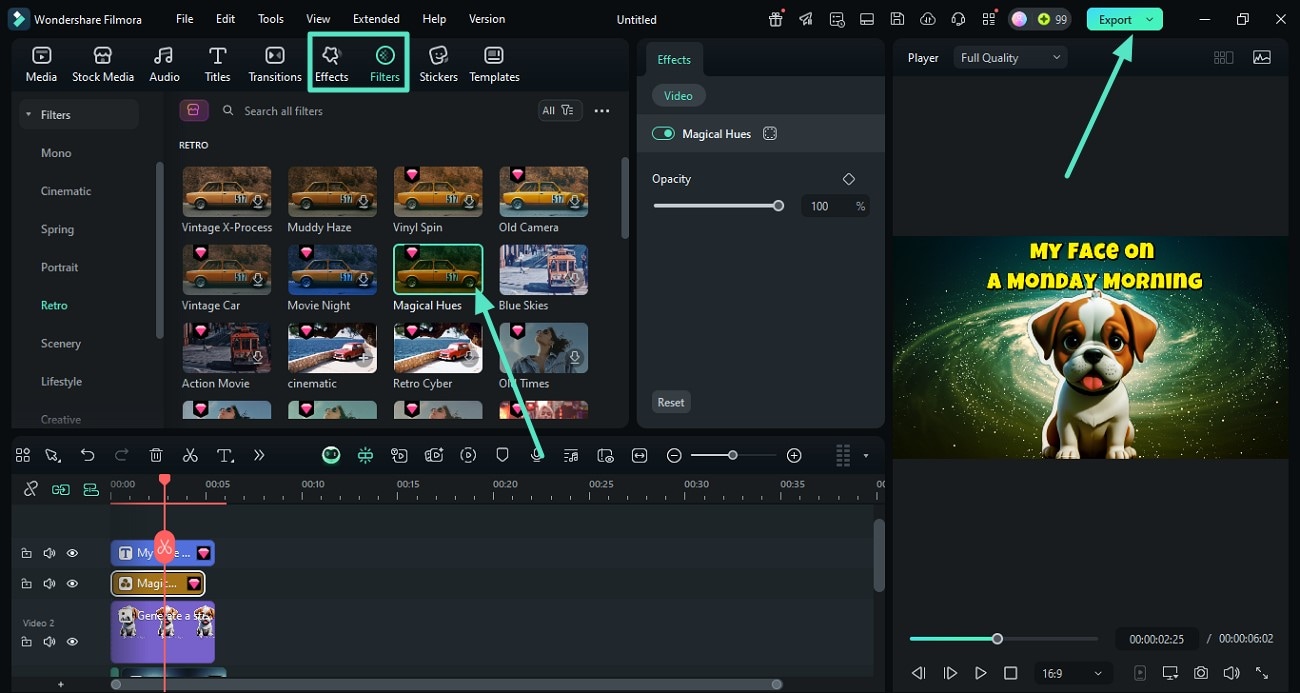
Task: Delete the selected clip with trash icon
Action: click(156, 455)
